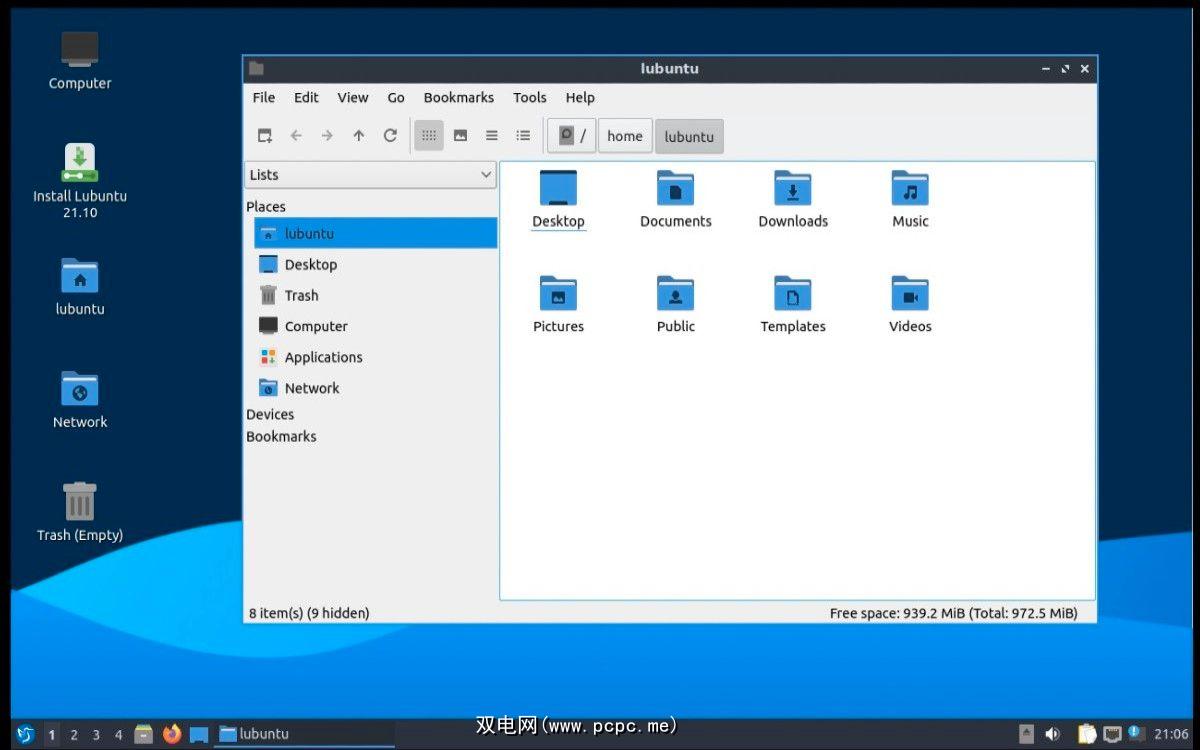The height and width of the screenshot is (750, 1200).
Task: Open the Bookmarks menu
Action: pyautogui.click(x=458, y=97)
